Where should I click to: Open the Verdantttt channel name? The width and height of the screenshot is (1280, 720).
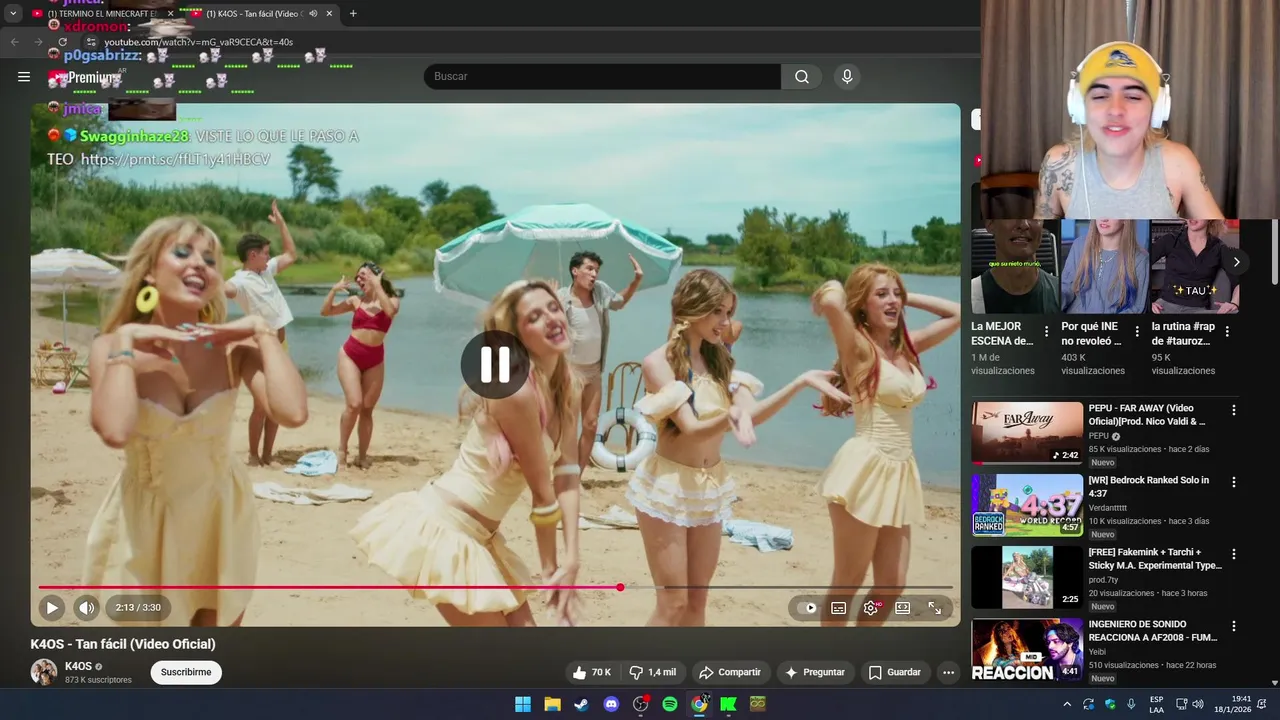(1108, 508)
